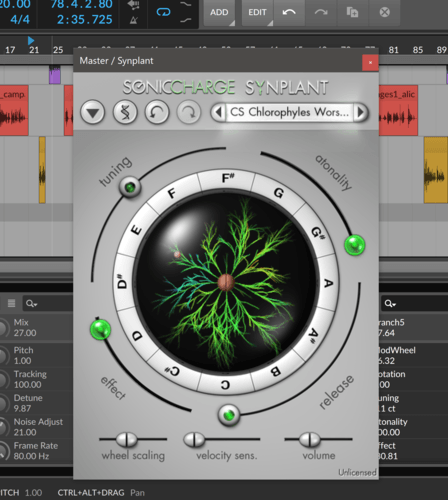Image resolution: width=448 pixels, height=500 pixels.
Task: Click the velocity sens. slider handle
Action: pos(194,439)
